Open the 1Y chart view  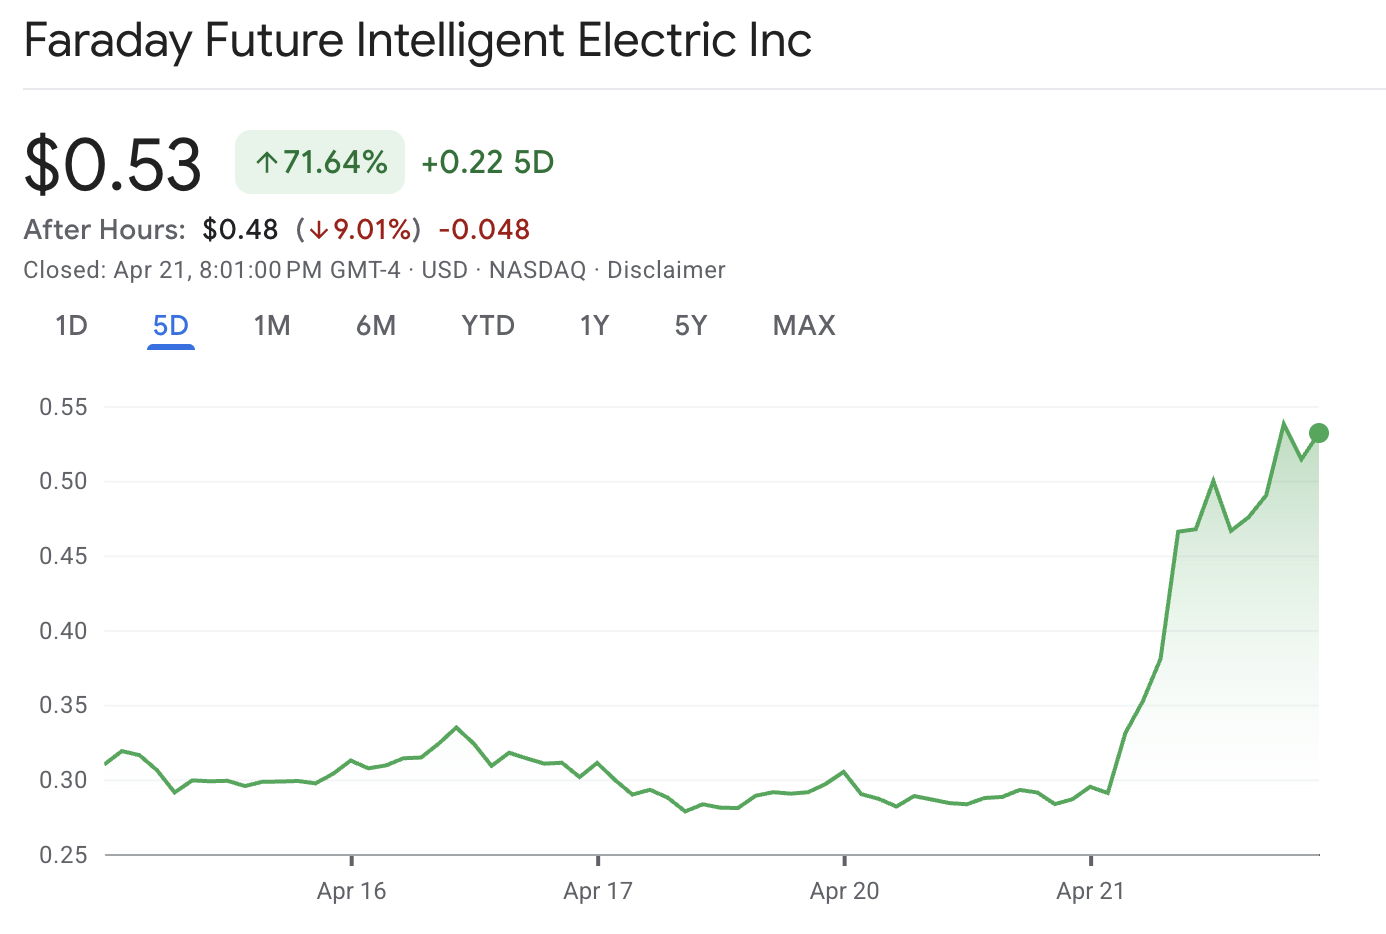594,326
